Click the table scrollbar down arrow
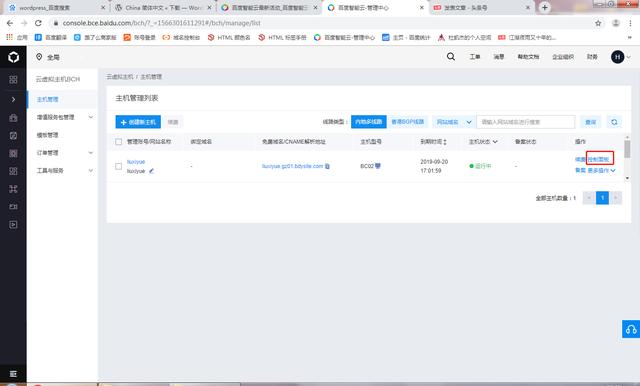Viewport: 640px width, 386px height. pos(627,178)
